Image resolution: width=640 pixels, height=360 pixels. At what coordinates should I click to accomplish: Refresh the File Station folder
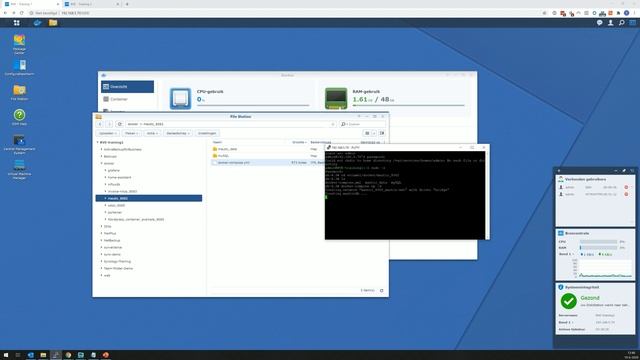pyautogui.click(x=119, y=124)
